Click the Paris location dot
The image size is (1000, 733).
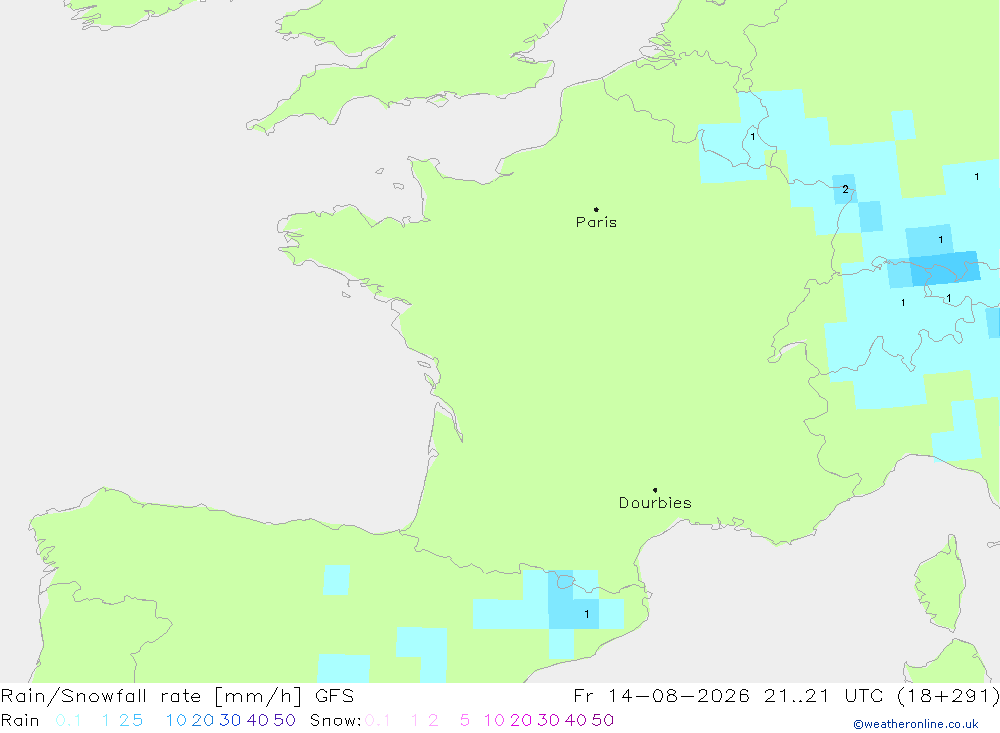point(596,209)
